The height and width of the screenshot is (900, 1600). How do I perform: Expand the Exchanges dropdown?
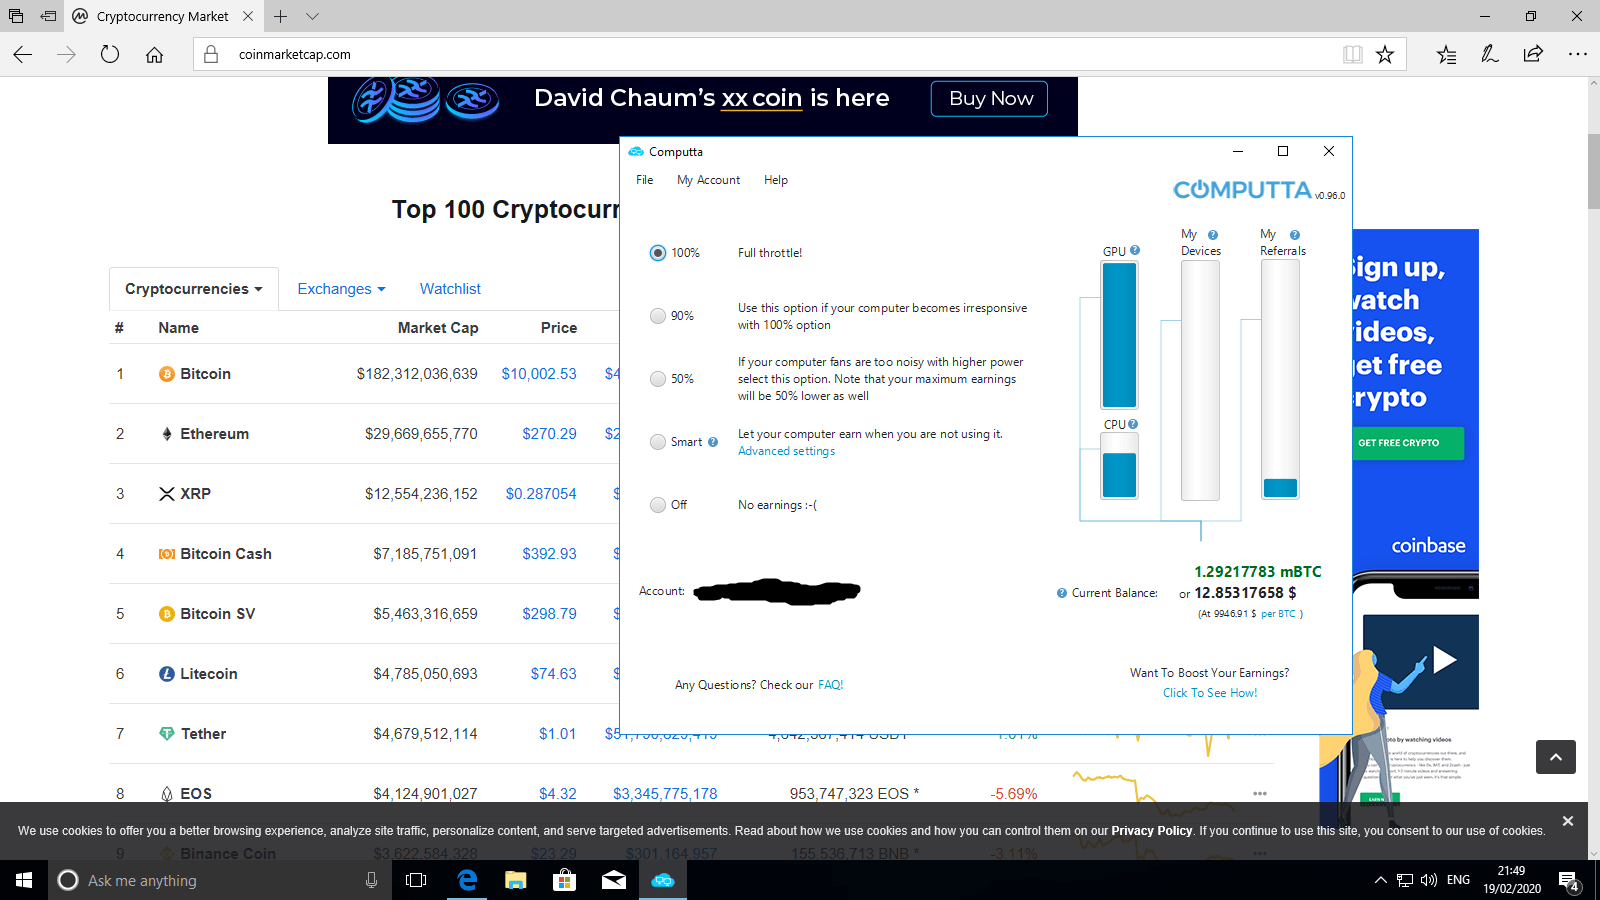(341, 289)
